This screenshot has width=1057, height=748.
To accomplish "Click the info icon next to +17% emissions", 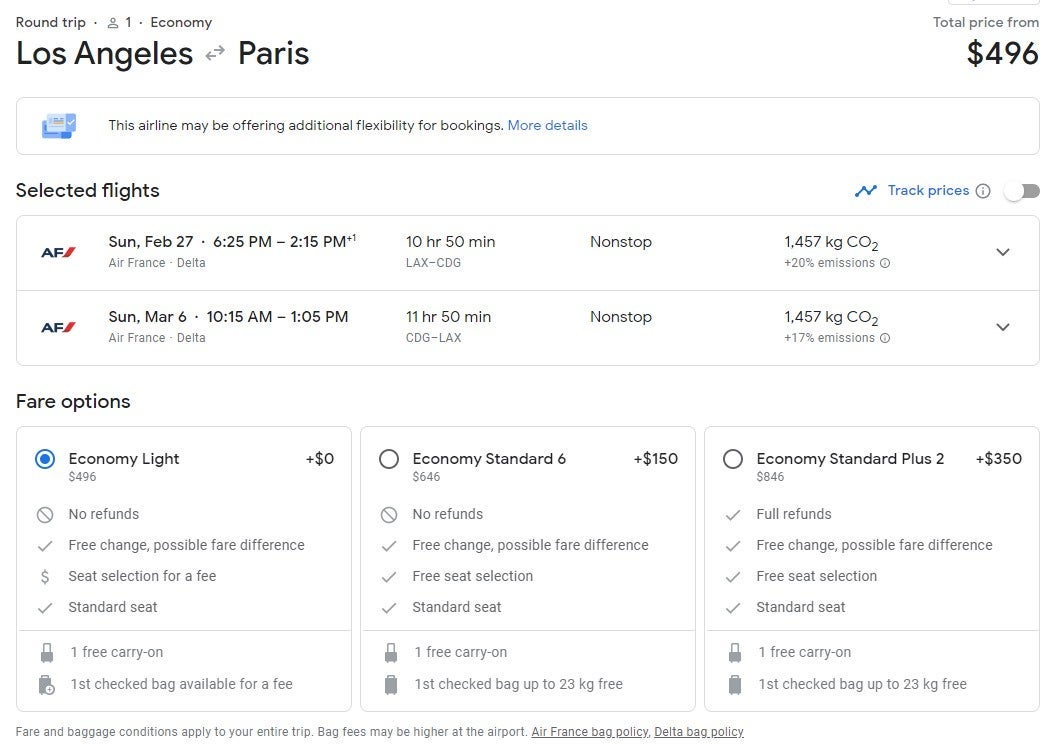I will 885,339.
